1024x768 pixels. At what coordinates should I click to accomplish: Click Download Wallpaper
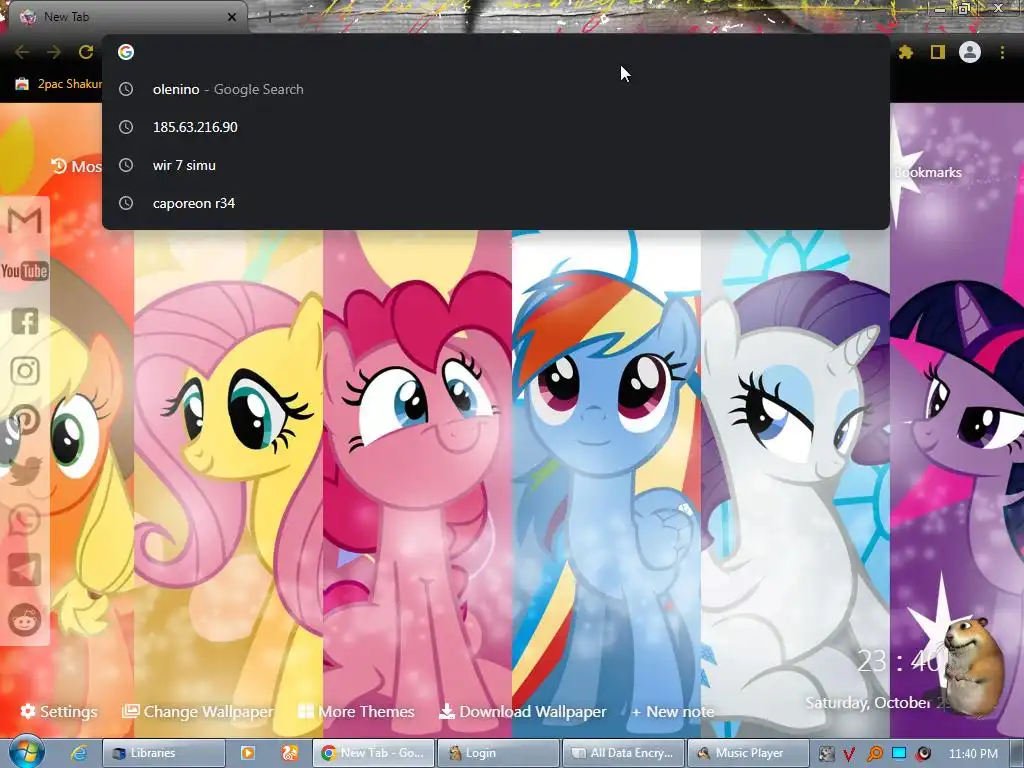click(522, 711)
